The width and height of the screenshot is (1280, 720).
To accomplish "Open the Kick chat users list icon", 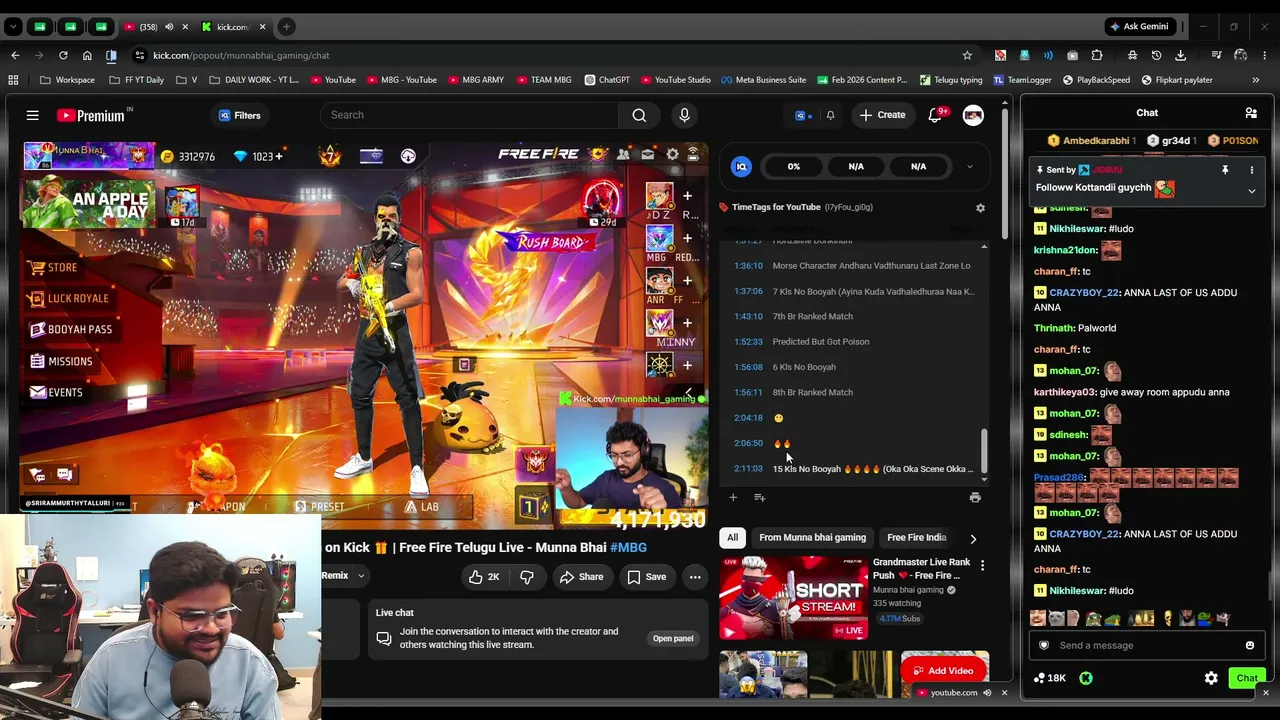I will pos(1250,114).
